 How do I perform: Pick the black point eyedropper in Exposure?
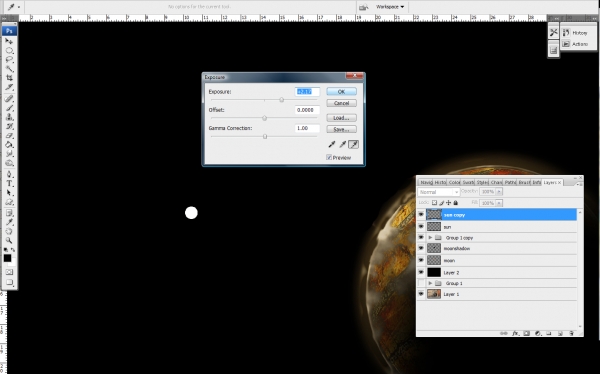click(x=332, y=144)
